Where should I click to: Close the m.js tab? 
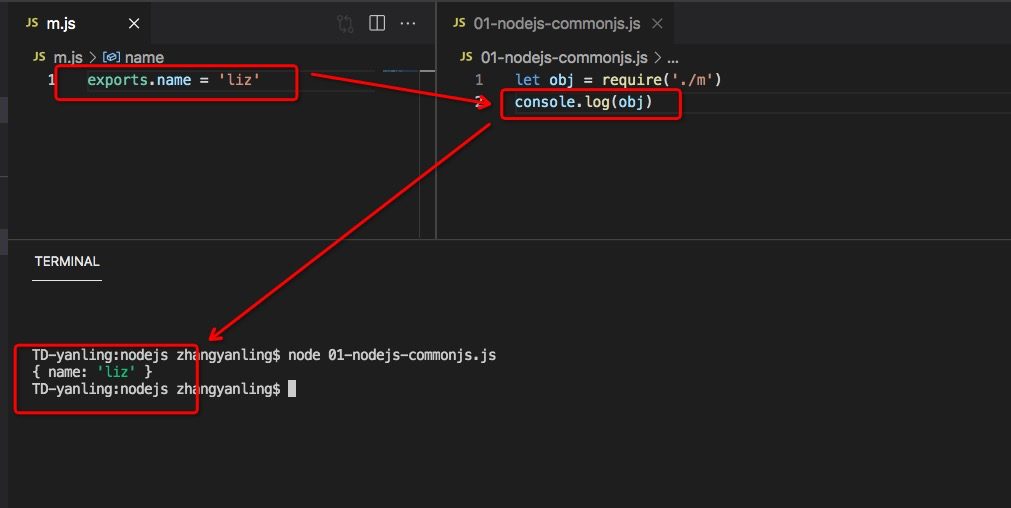point(134,24)
